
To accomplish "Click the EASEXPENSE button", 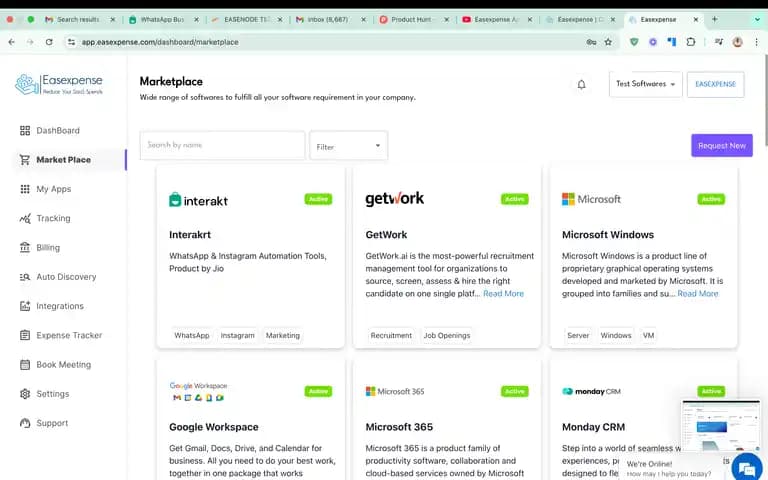I will pyautogui.click(x=716, y=84).
